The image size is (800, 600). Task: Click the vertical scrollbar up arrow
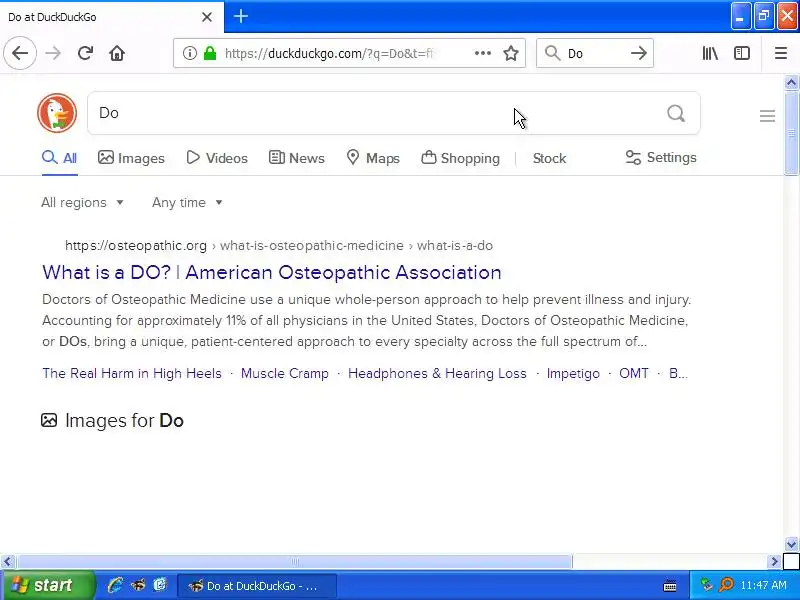click(x=791, y=82)
